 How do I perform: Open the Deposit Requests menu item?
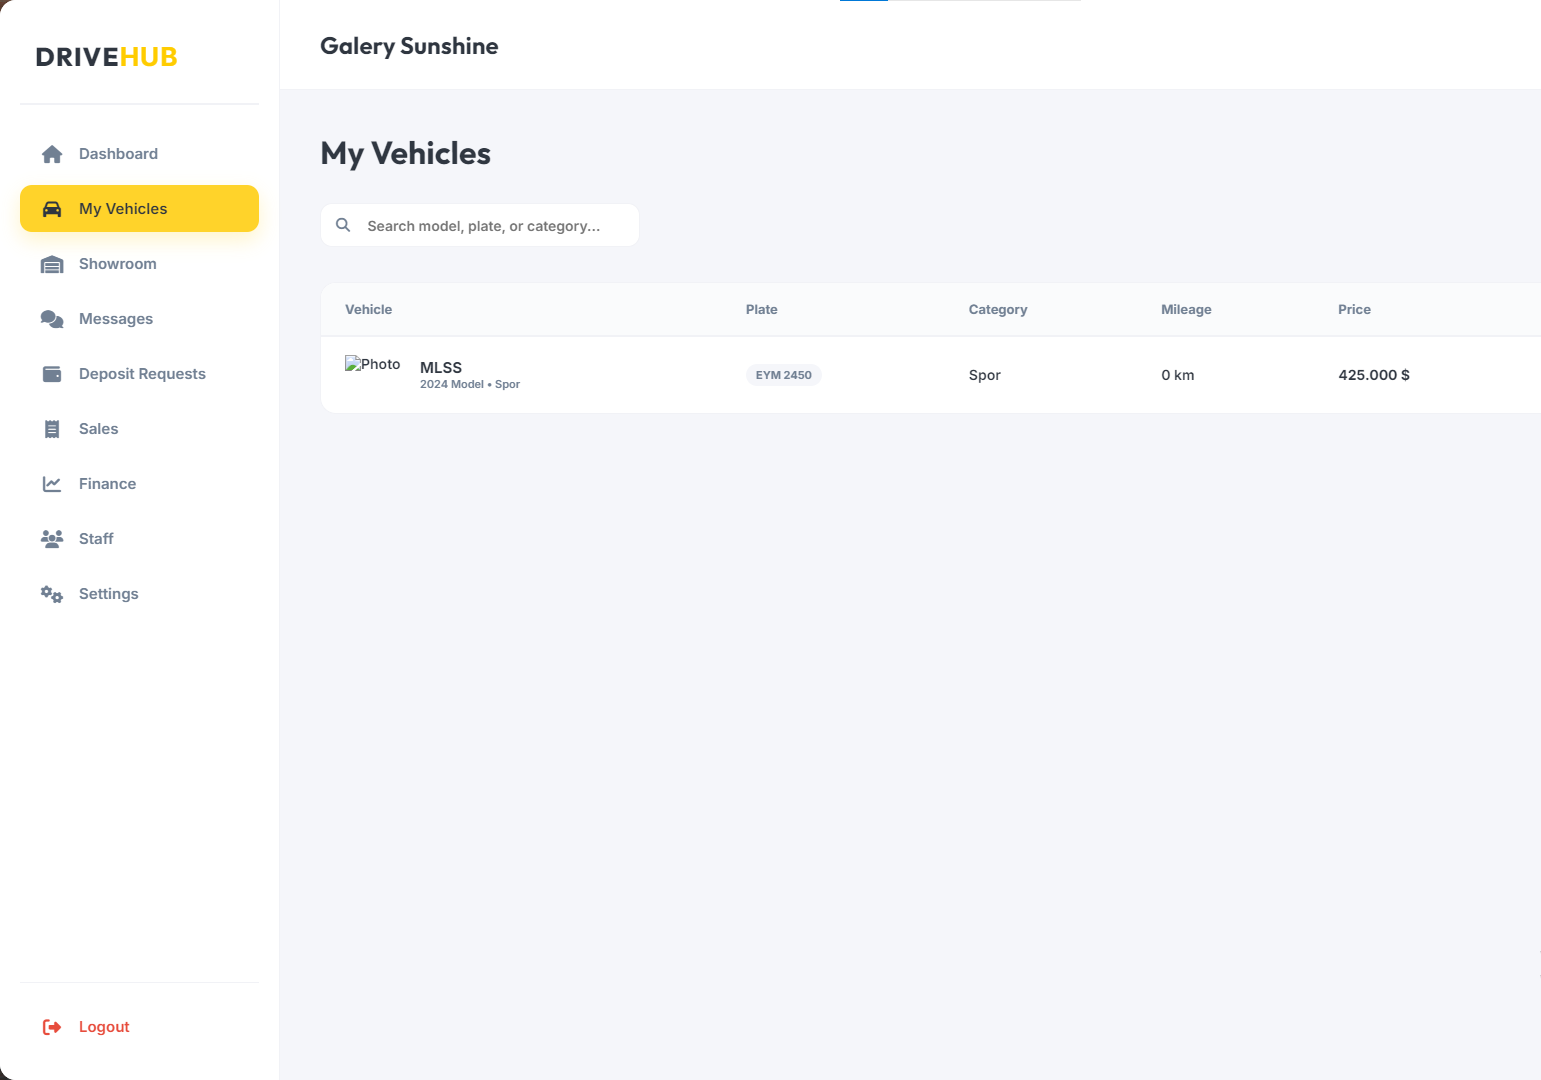pyautogui.click(x=139, y=374)
